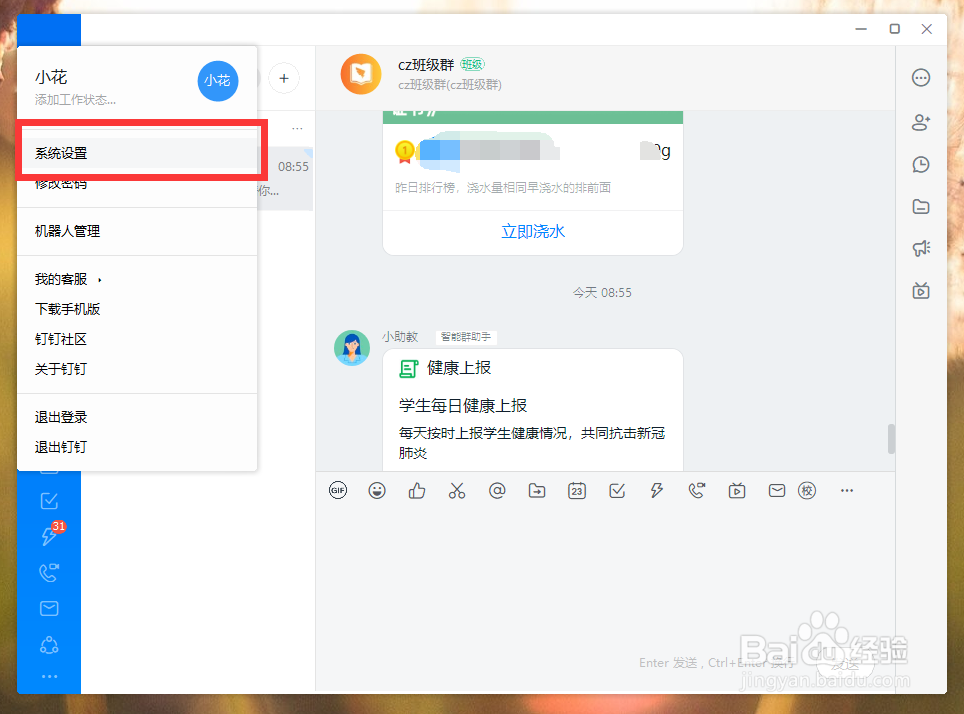Open group announcements via the megaphone icon

(921, 249)
